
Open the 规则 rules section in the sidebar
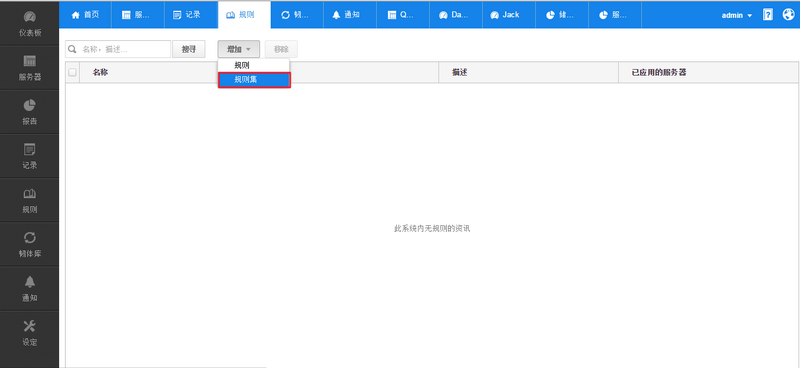pos(30,200)
